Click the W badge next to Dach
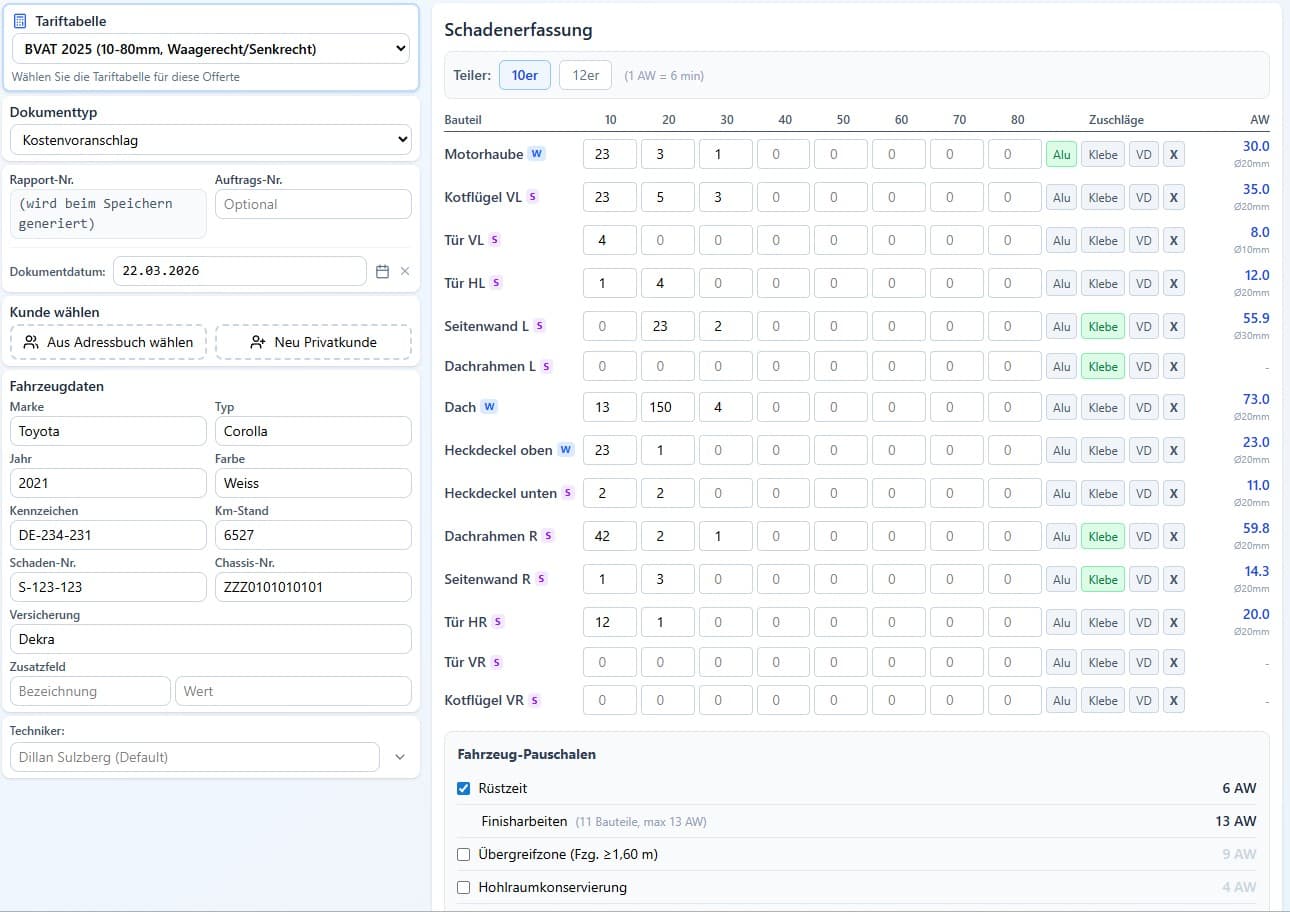This screenshot has height=912, width=1290. click(x=489, y=407)
